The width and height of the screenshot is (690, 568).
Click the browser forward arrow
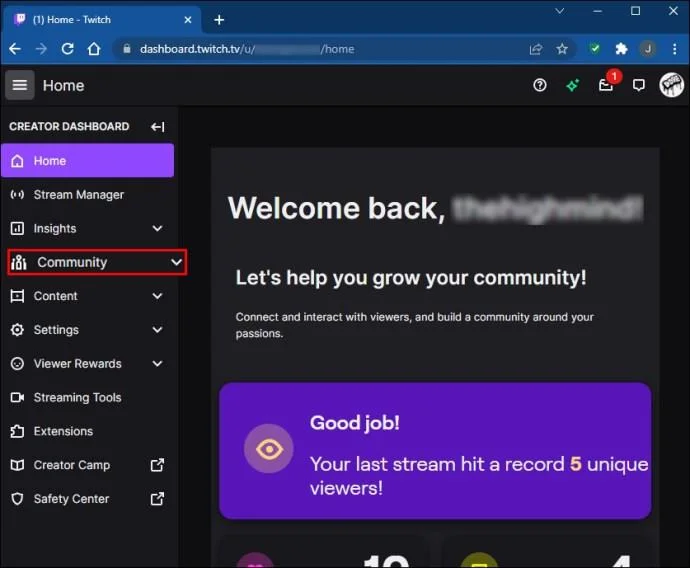[41, 49]
